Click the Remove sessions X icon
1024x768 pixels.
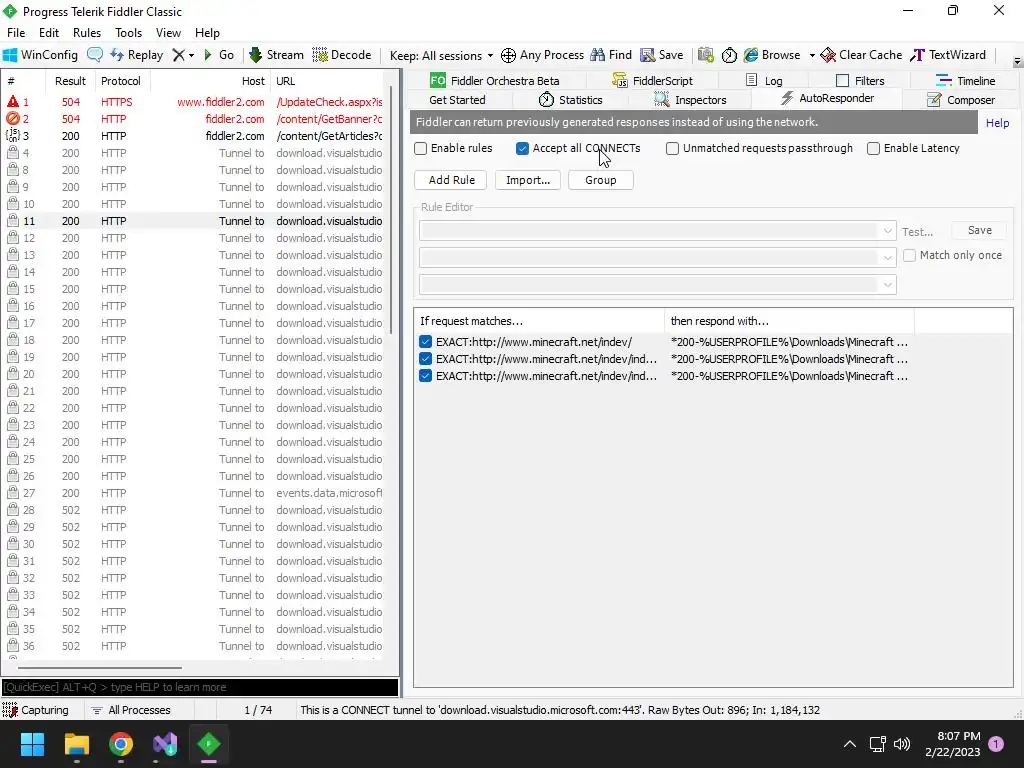click(x=178, y=55)
